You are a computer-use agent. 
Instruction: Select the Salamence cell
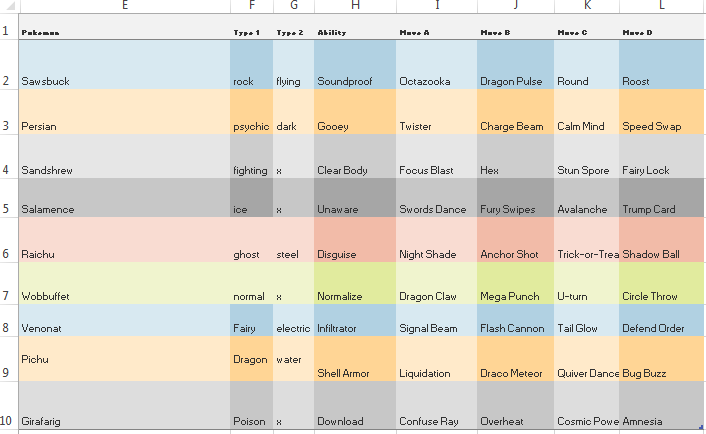(125, 198)
